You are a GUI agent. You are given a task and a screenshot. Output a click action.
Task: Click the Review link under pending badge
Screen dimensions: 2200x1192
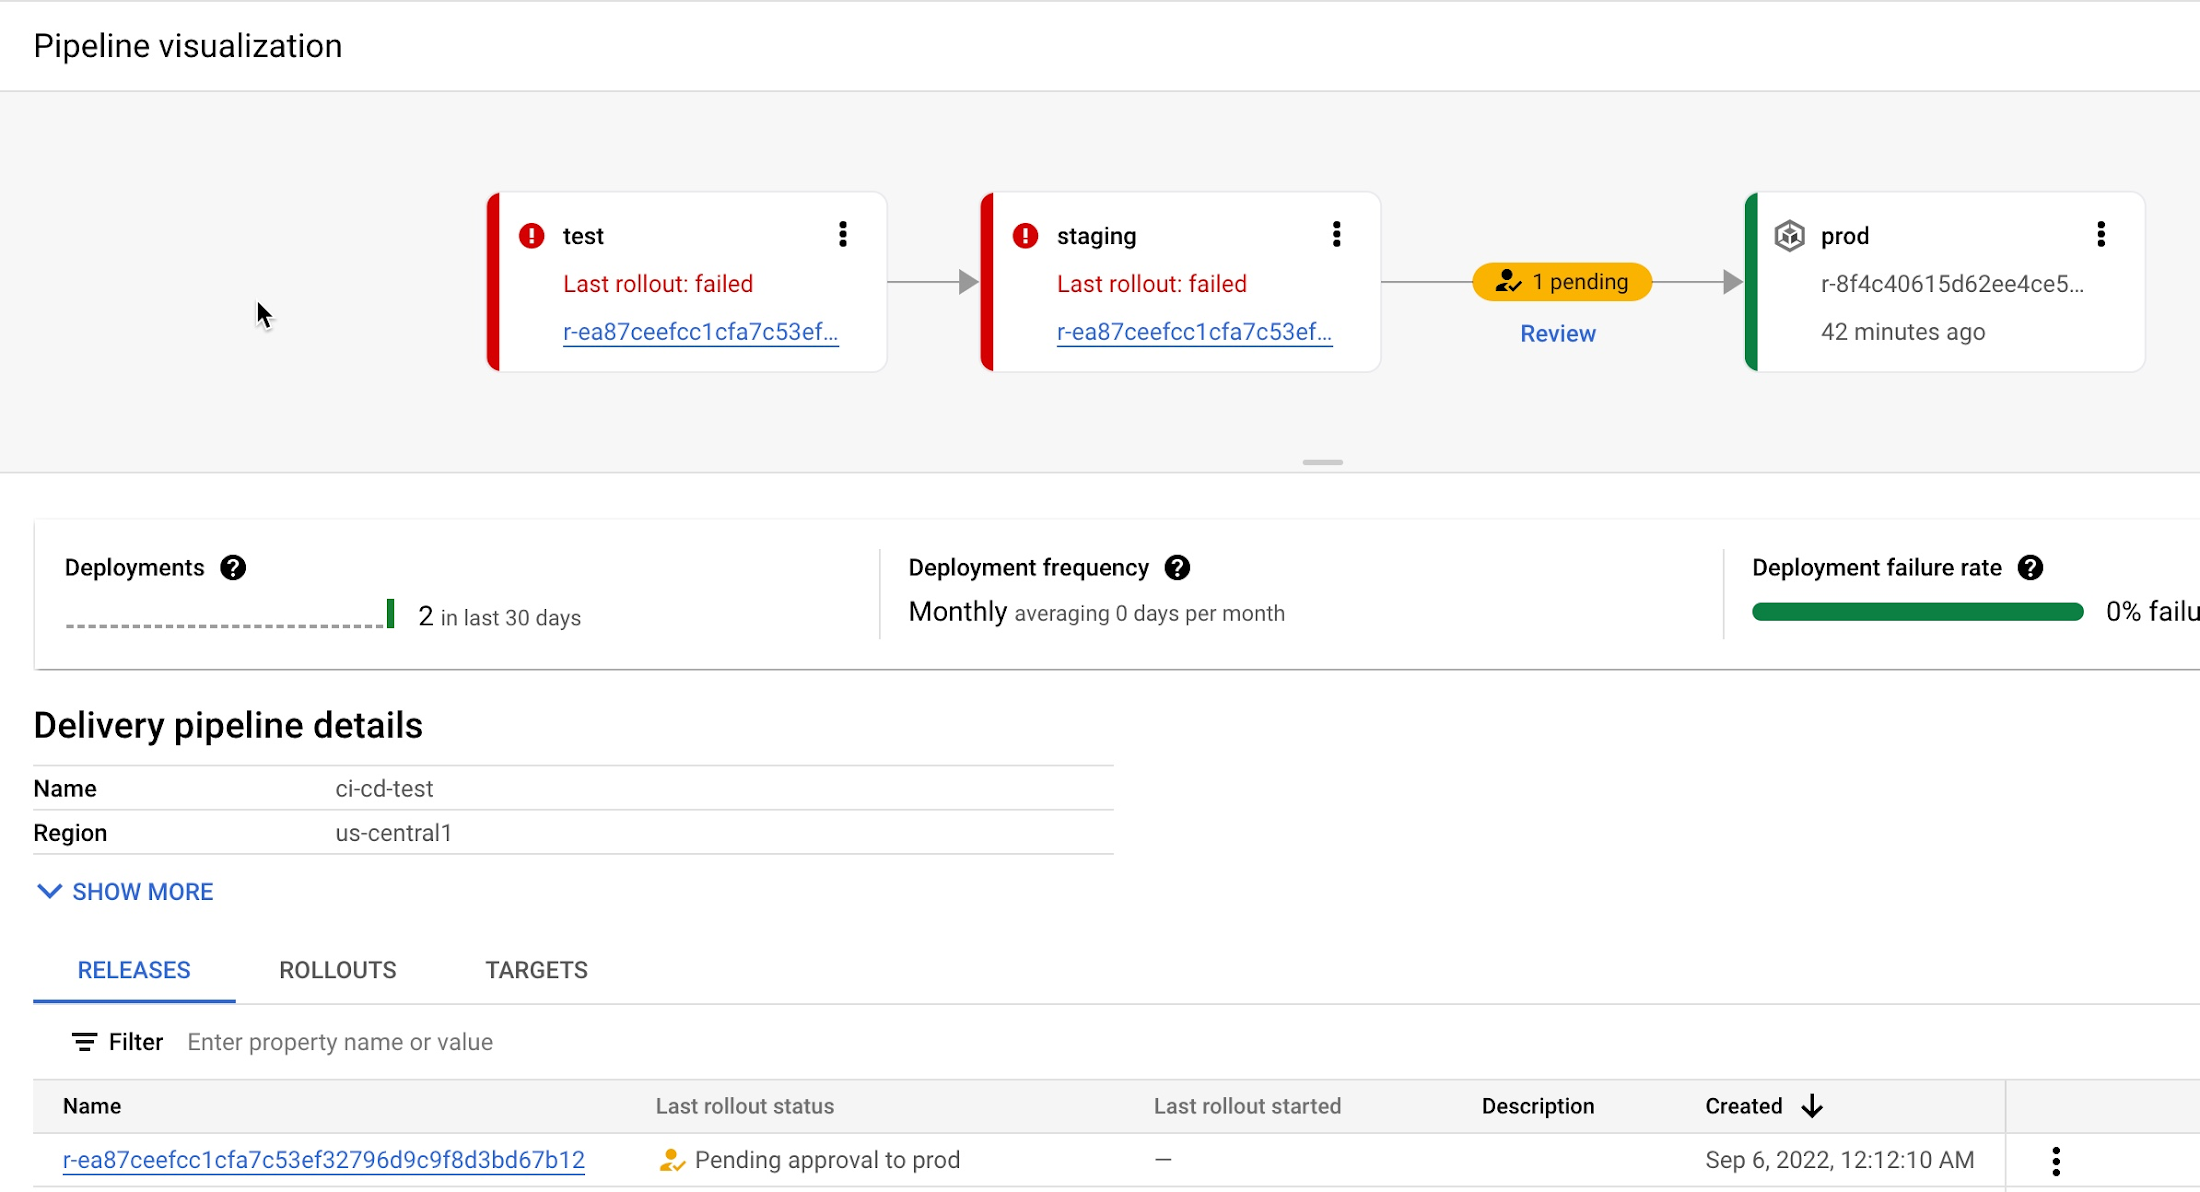1558,334
